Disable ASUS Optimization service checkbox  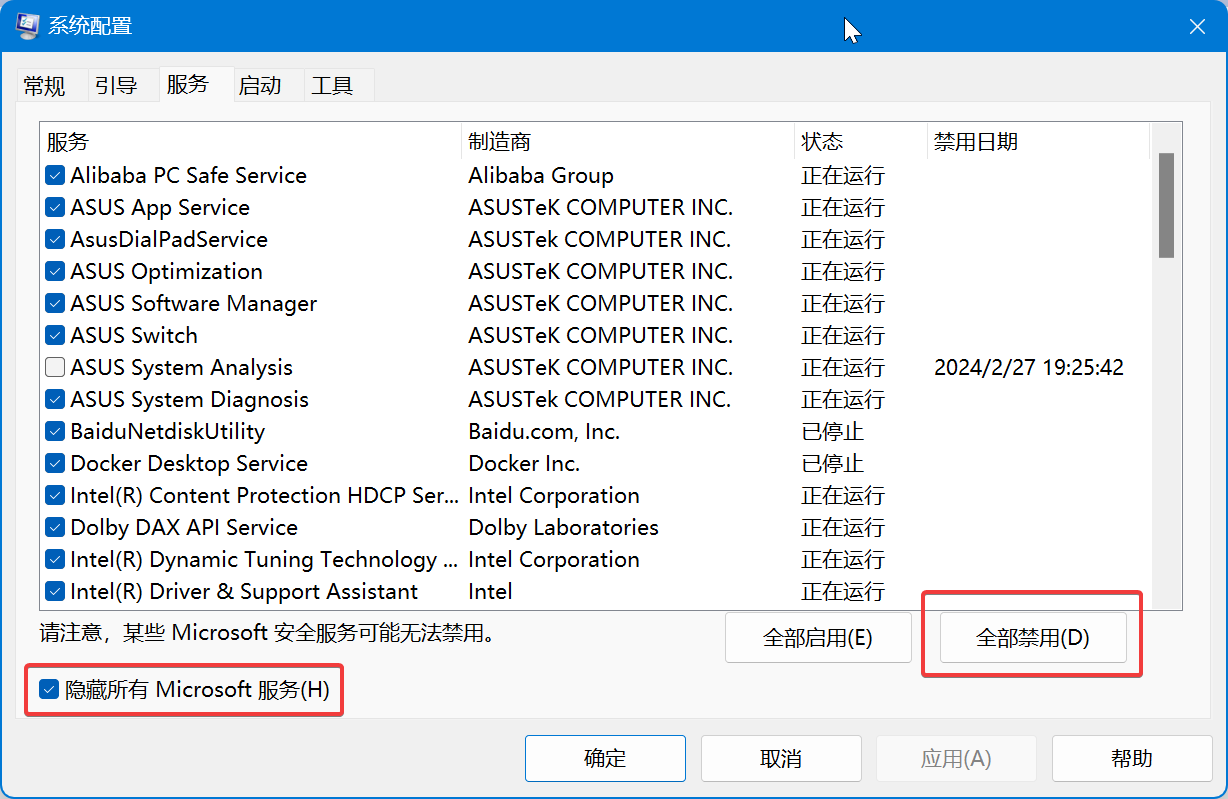(x=55, y=272)
